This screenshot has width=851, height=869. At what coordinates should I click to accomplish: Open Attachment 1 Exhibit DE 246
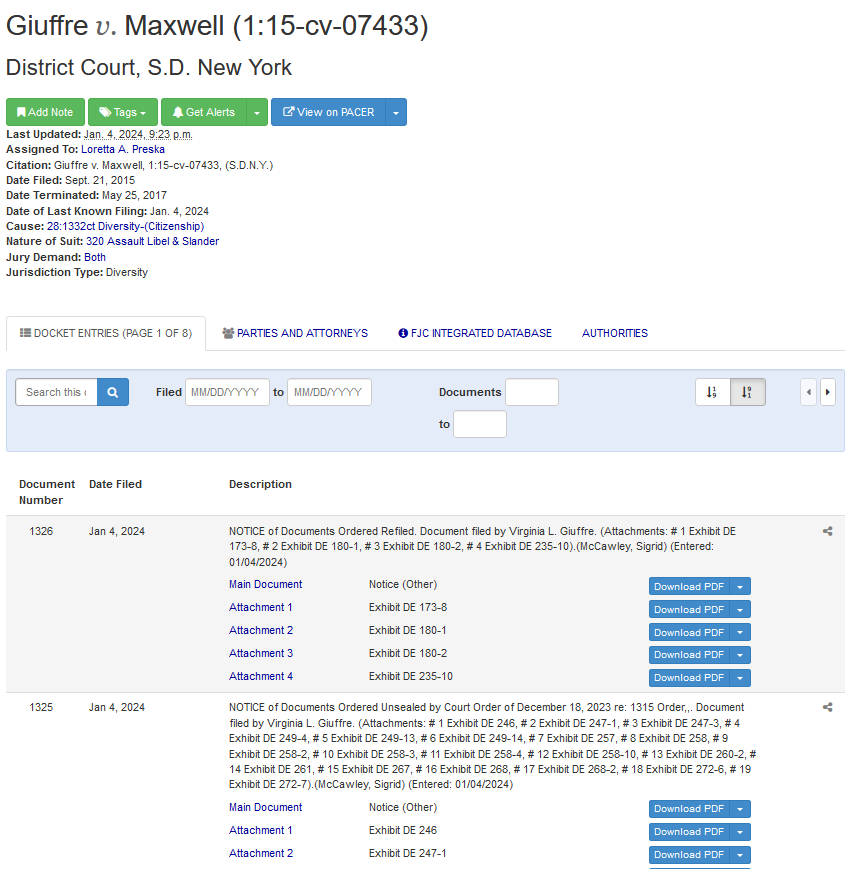[x=260, y=831]
